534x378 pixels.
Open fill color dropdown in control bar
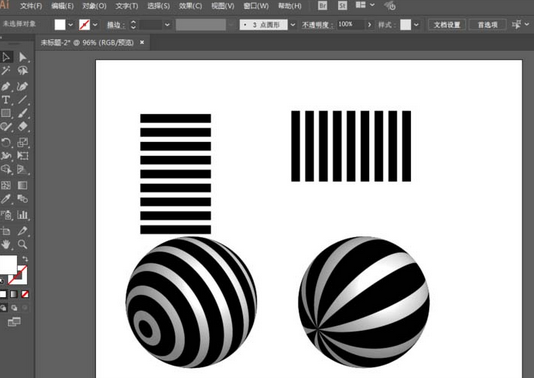click(x=70, y=25)
